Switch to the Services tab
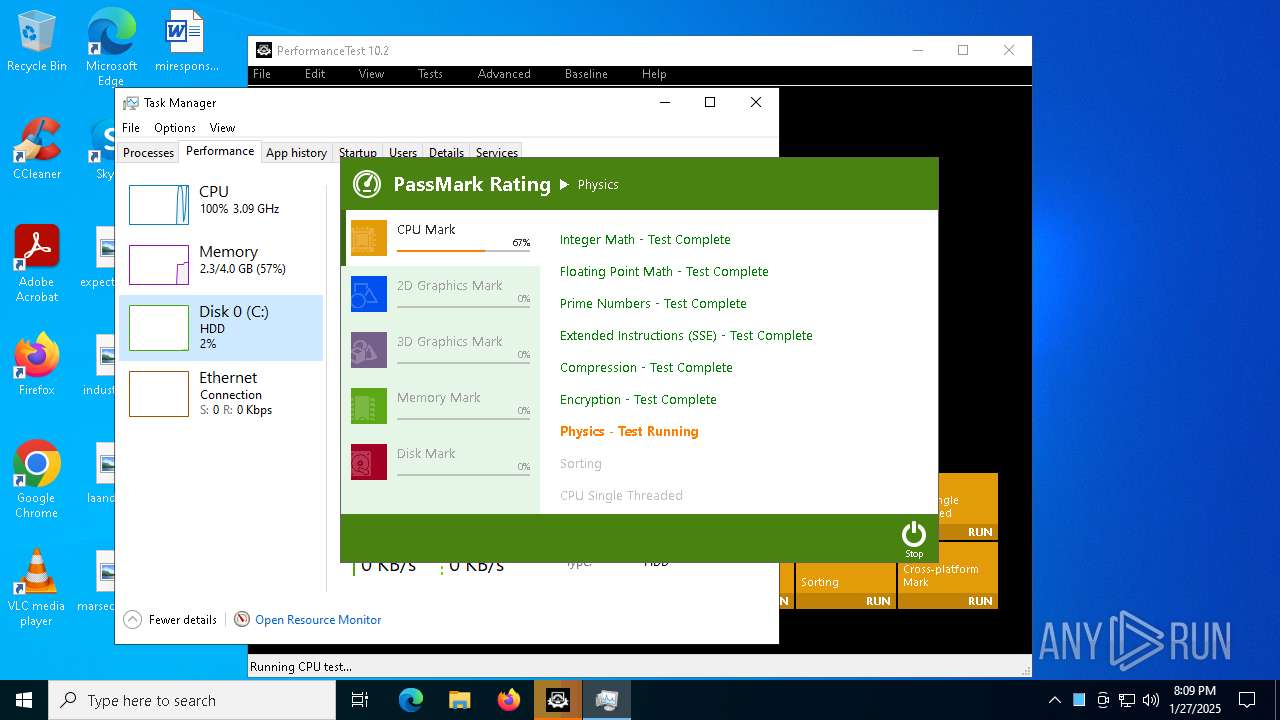Image resolution: width=1280 pixels, height=720 pixels. (x=497, y=153)
